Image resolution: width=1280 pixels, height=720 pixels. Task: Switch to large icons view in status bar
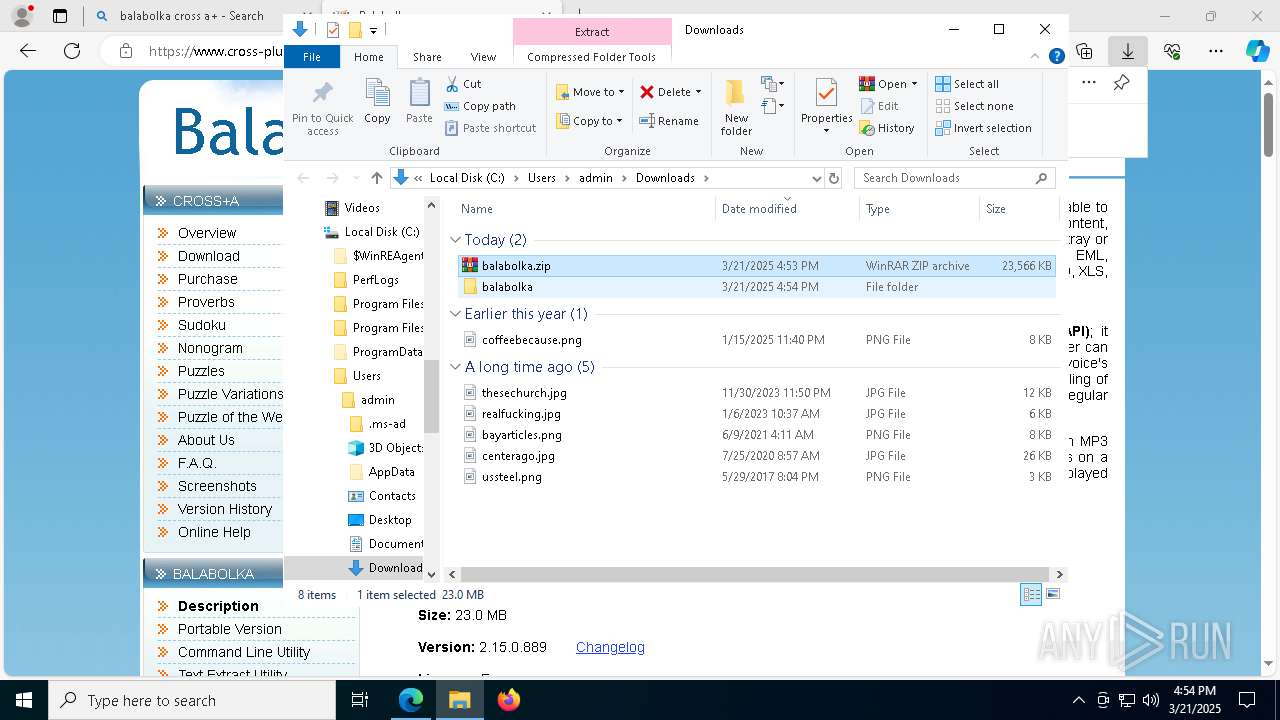pos(1052,594)
